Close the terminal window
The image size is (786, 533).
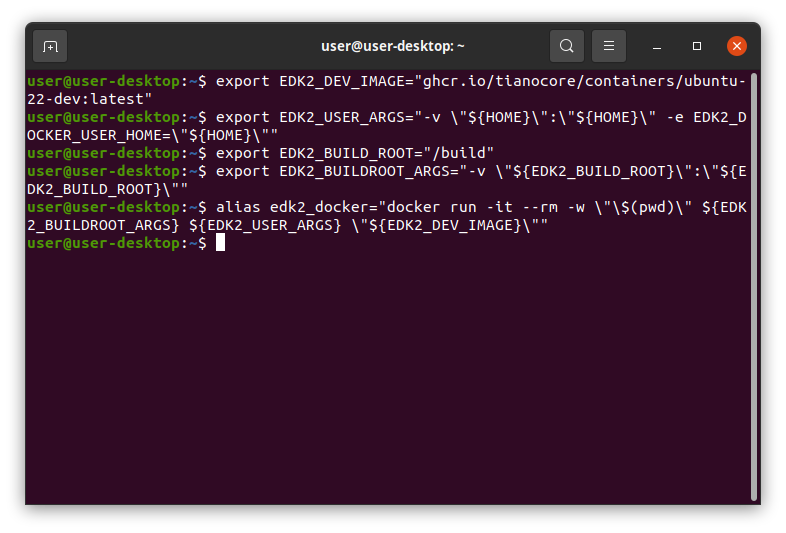pyautogui.click(x=737, y=46)
